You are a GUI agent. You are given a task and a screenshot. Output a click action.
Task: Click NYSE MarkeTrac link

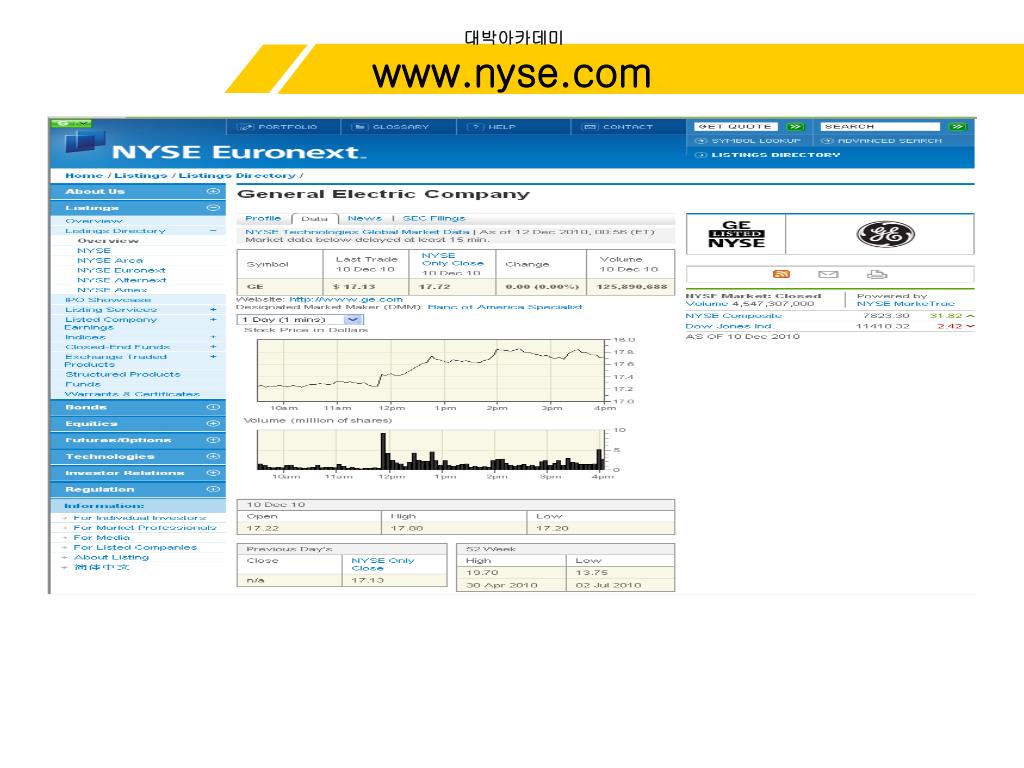pyautogui.click(x=906, y=303)
